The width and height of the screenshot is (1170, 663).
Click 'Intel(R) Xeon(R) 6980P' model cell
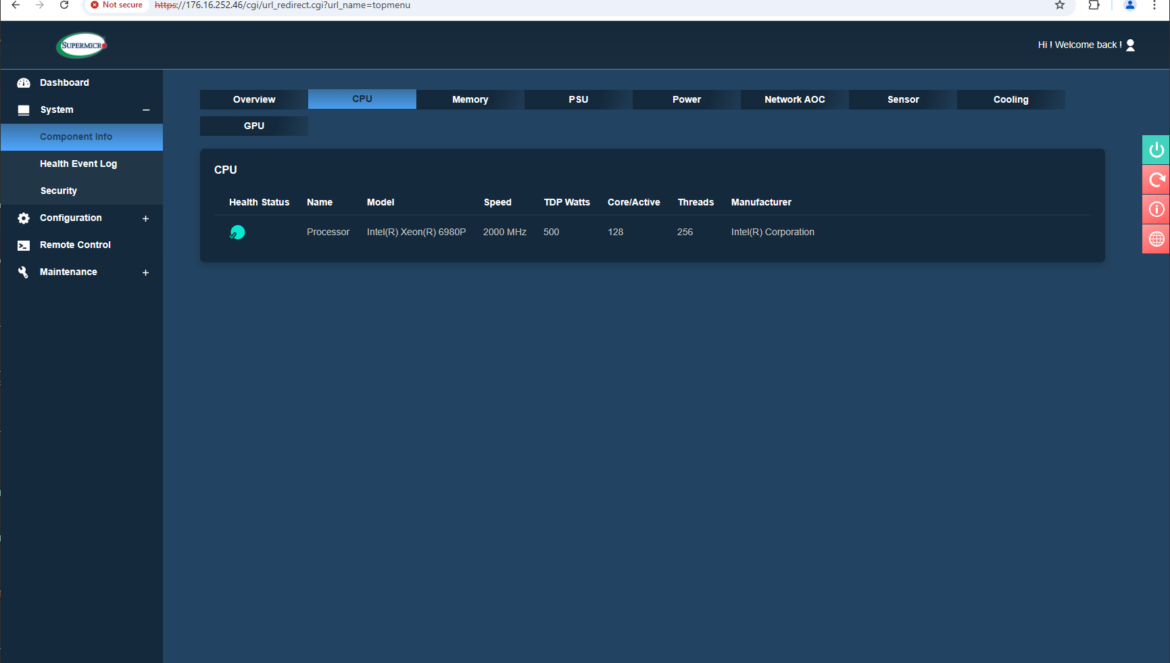click(416, 232)
